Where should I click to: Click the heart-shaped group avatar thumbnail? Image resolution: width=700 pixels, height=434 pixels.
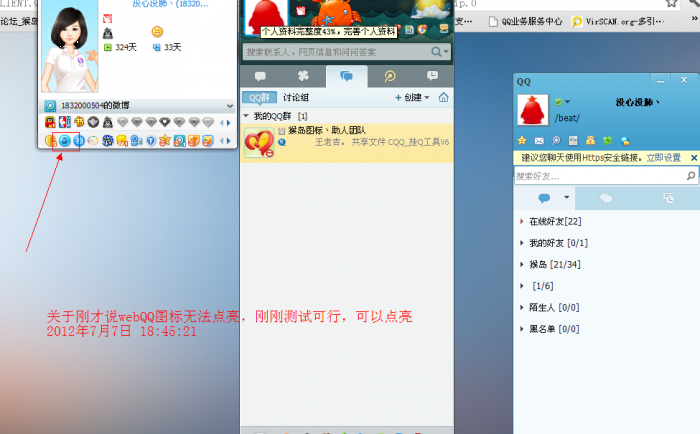point(259,142)
